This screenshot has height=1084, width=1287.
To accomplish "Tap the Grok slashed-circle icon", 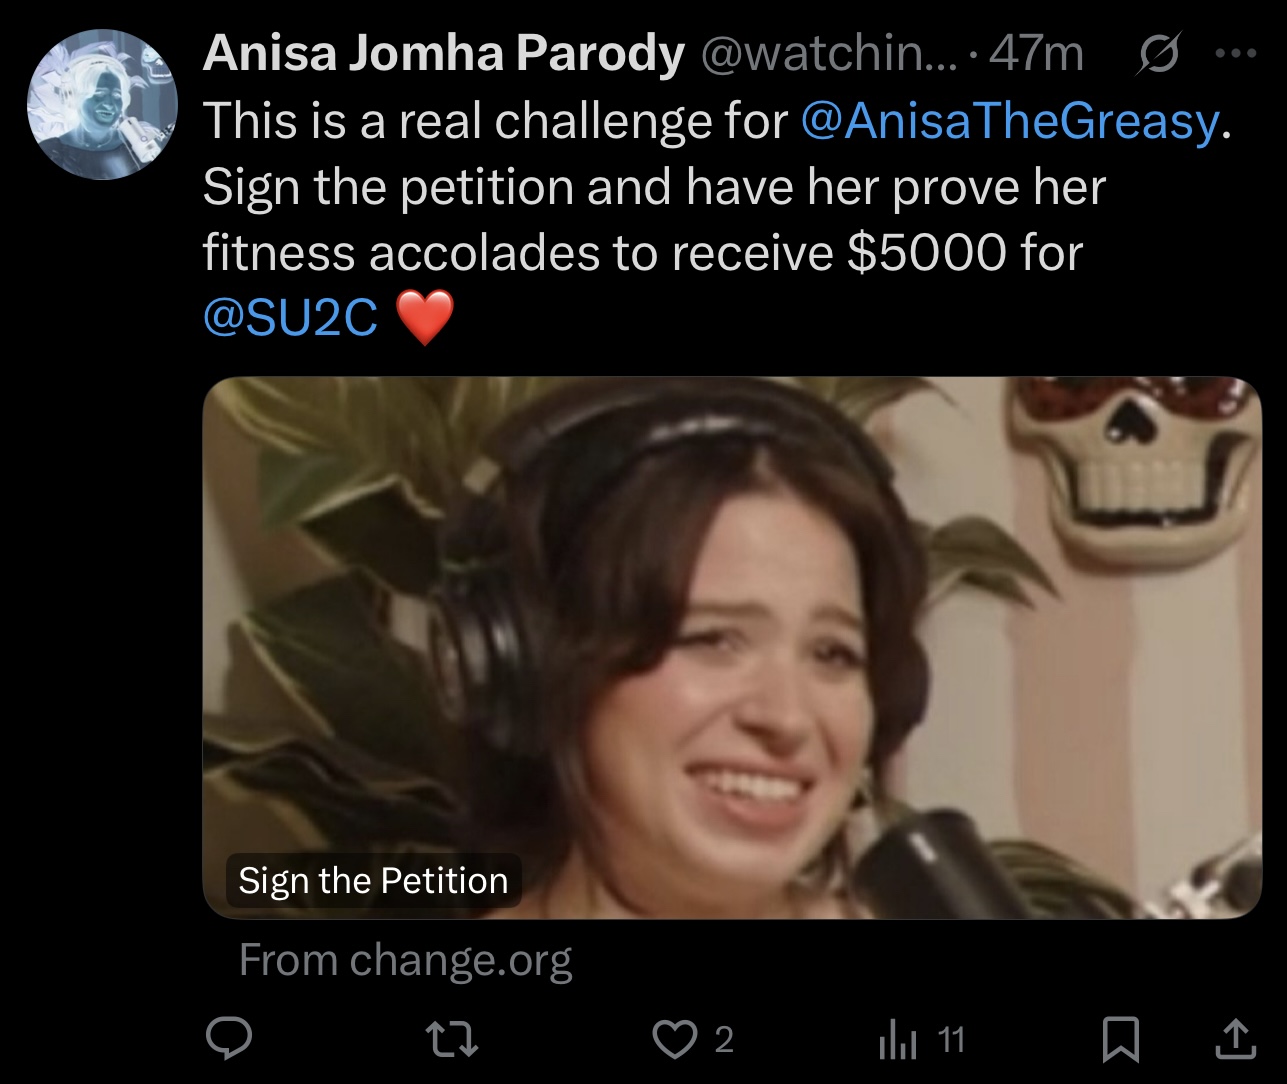I will point(1159,54).
